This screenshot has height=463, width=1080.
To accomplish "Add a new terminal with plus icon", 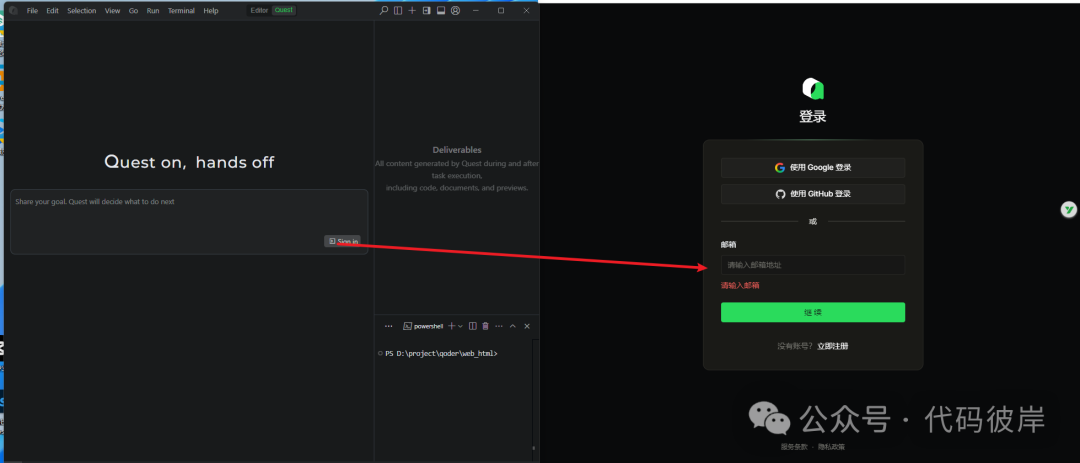I will (x=452, y=326).
